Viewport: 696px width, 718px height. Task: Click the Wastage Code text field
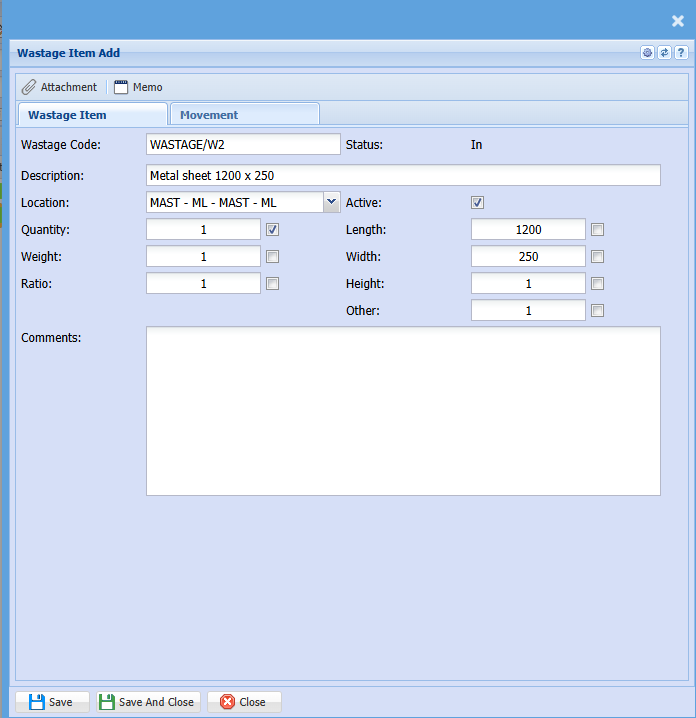coord(243,145)
